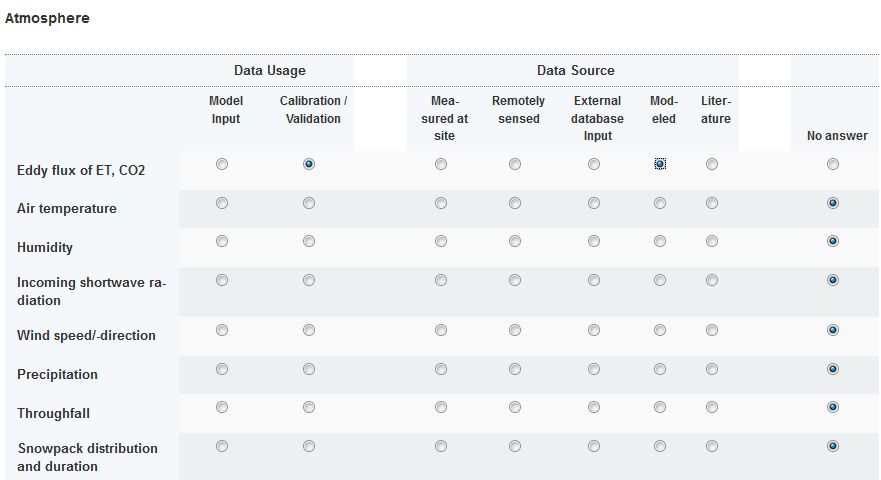Choose Modeled for Humidity
Screen dimensions: 881x480
pyautogui.click(x=660, y=241)
